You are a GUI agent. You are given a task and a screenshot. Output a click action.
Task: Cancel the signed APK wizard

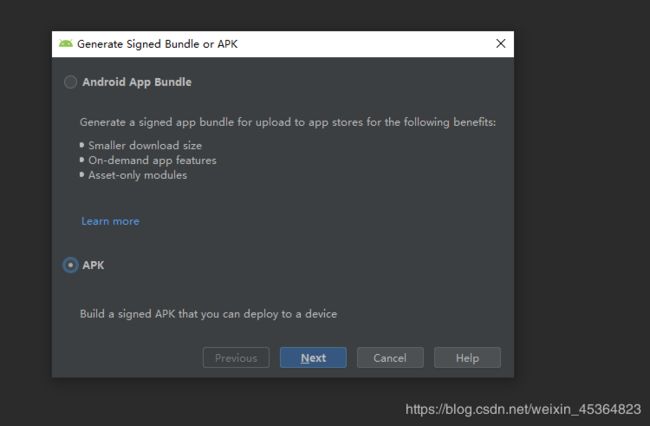pos(390,358)
